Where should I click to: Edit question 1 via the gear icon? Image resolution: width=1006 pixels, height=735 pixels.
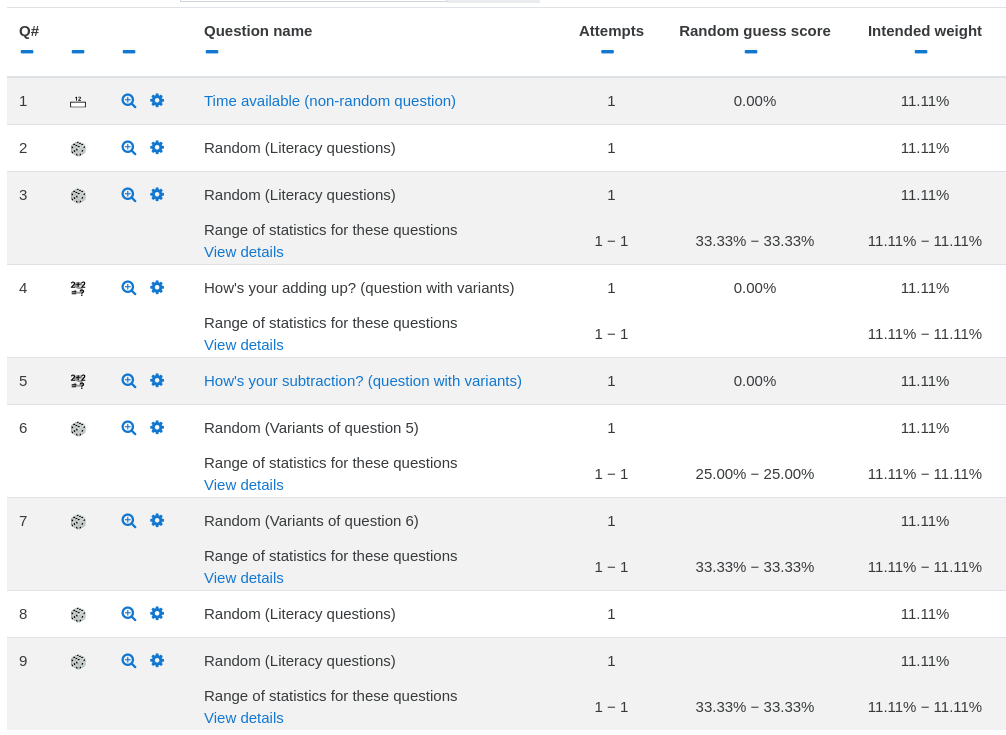click(157, 101)
